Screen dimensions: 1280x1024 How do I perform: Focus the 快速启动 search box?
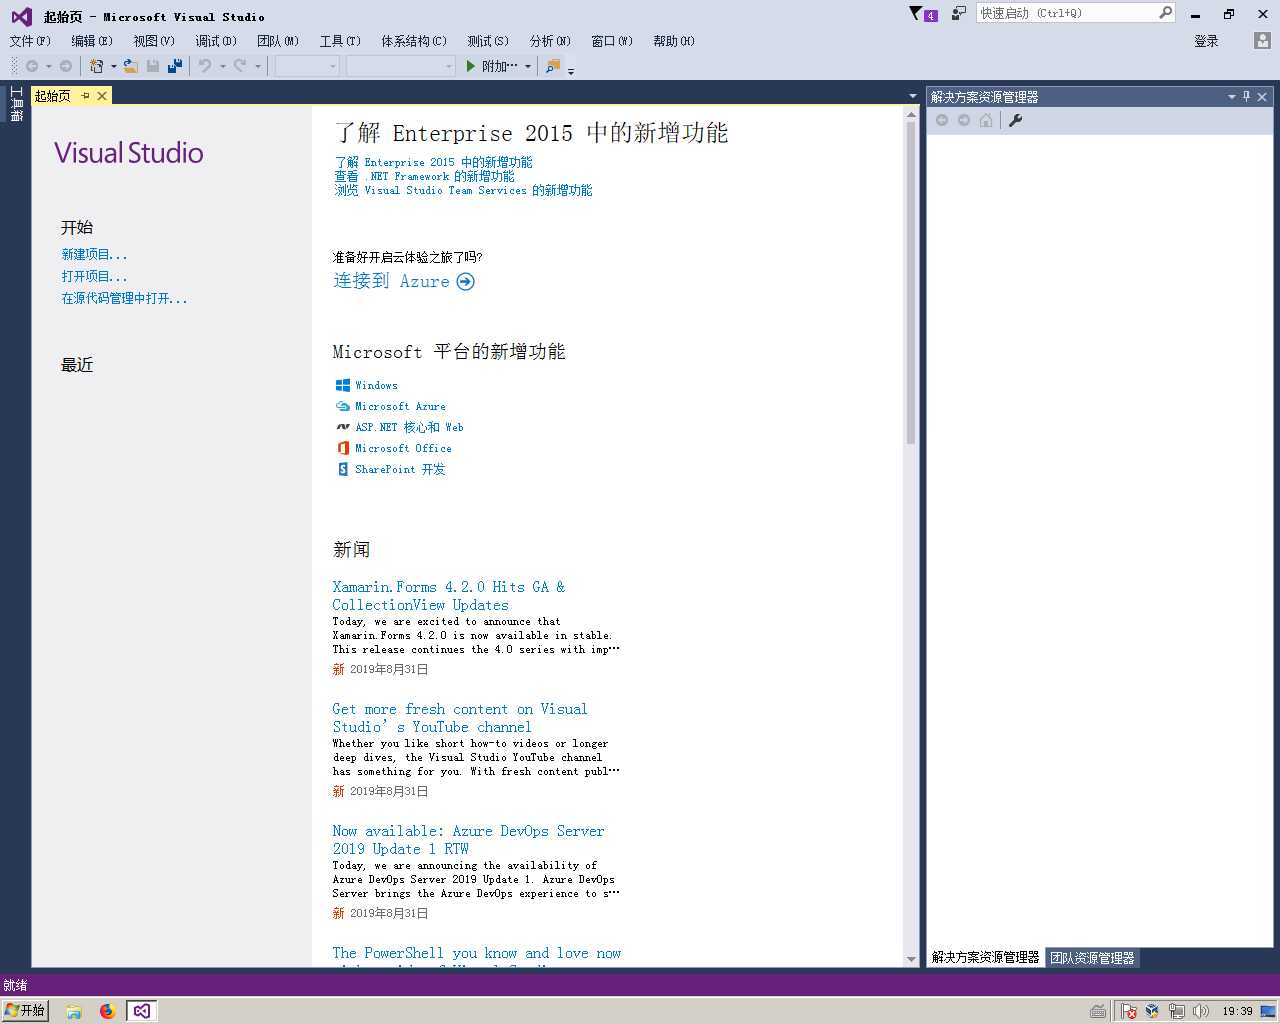point(1065,13)
